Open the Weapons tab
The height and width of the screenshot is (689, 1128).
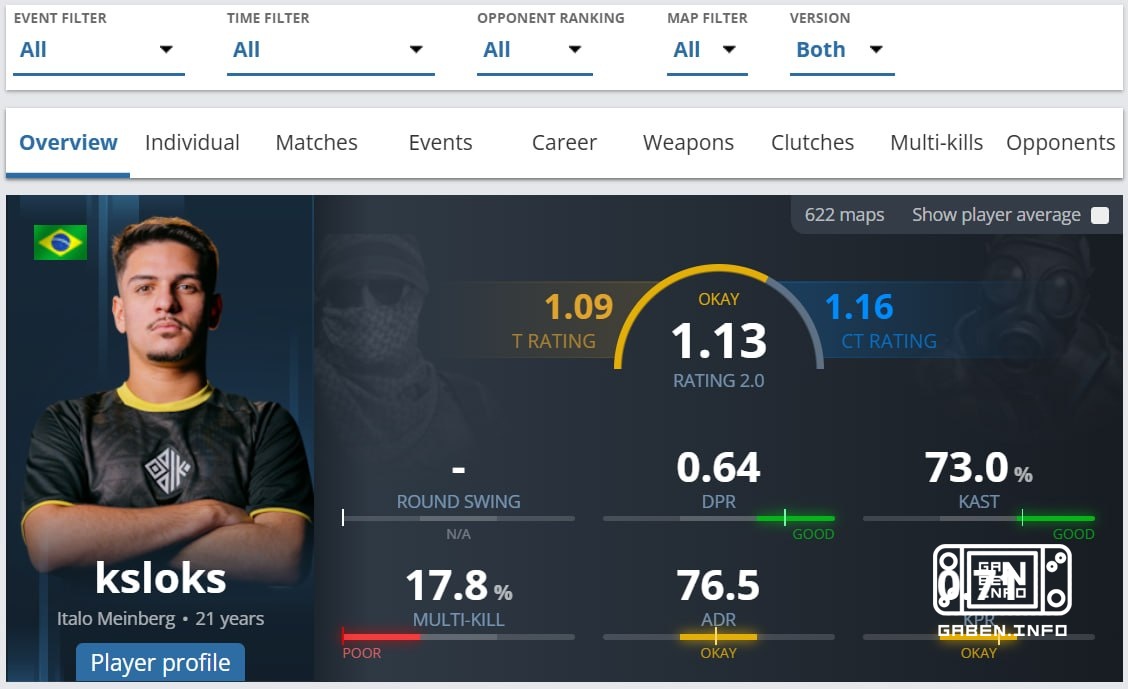688,142
